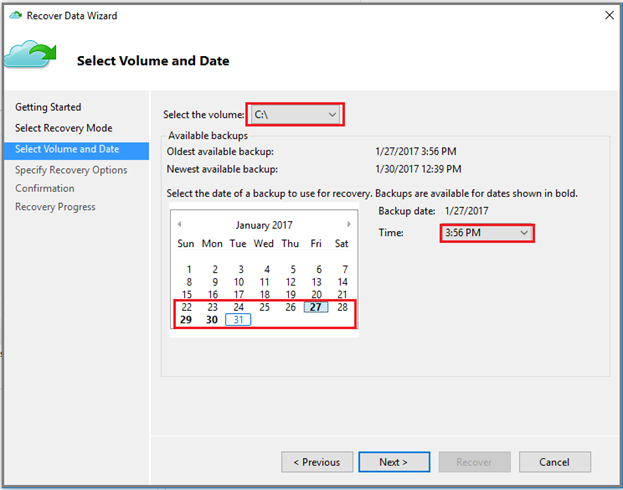Select January 29 in the calendar
623x490 pixels.
coord(186,320)
